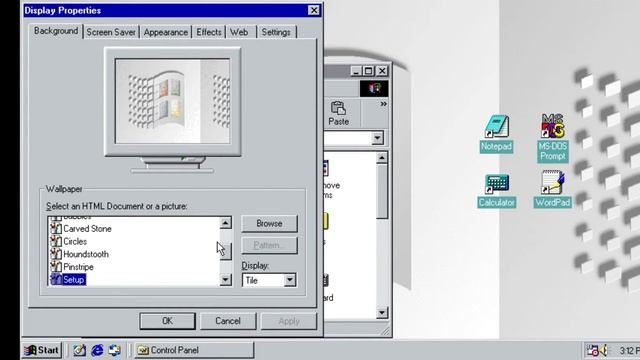Launch the WordPad desktop shortcut
The width and height of the screenshot is (640, 360).
(x=552, y=189)
